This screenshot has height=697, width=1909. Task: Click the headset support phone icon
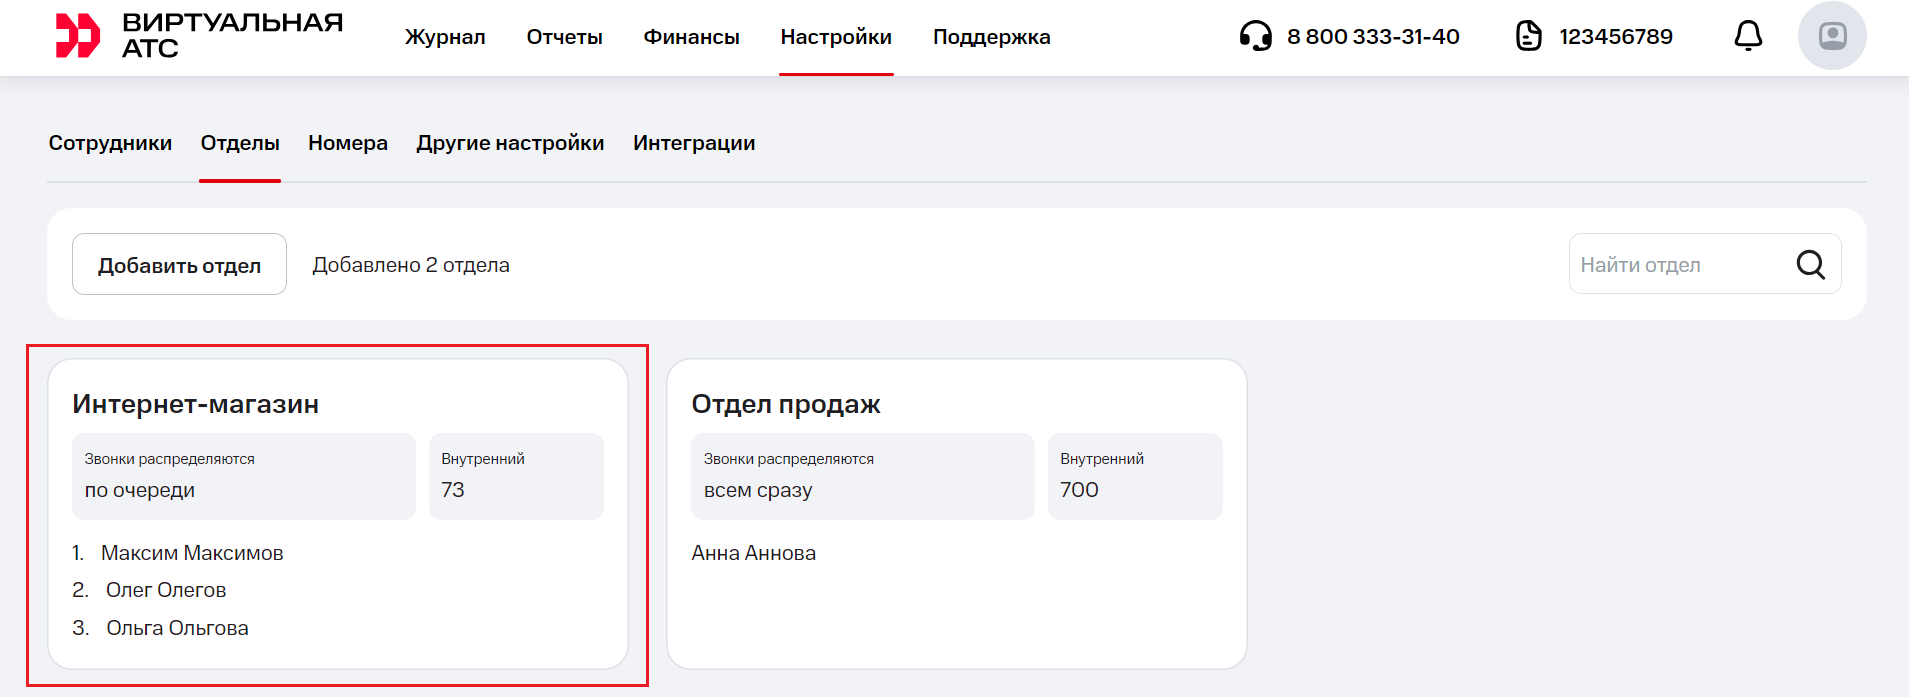click(1255, 36)
